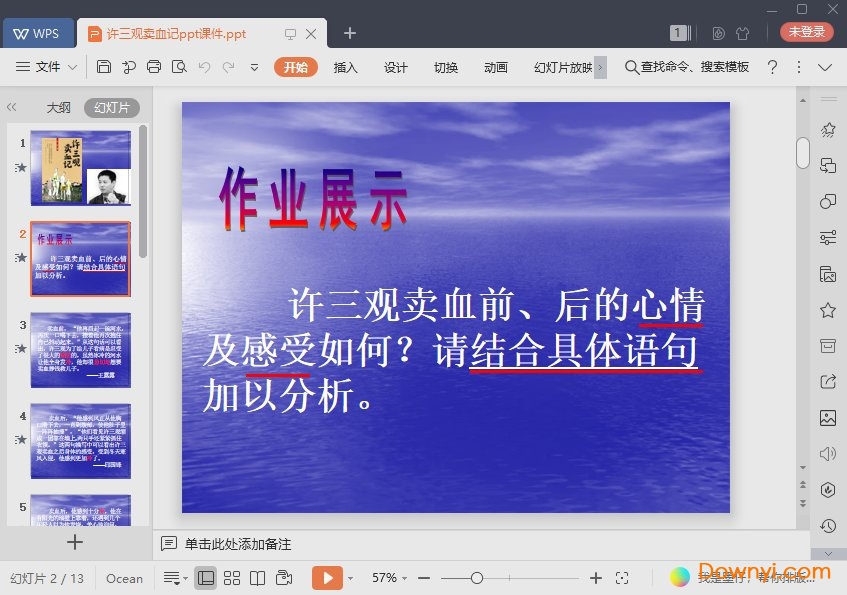Expand the quick access toolbar customize arrow
847x595 pixels.
[254, 67]
